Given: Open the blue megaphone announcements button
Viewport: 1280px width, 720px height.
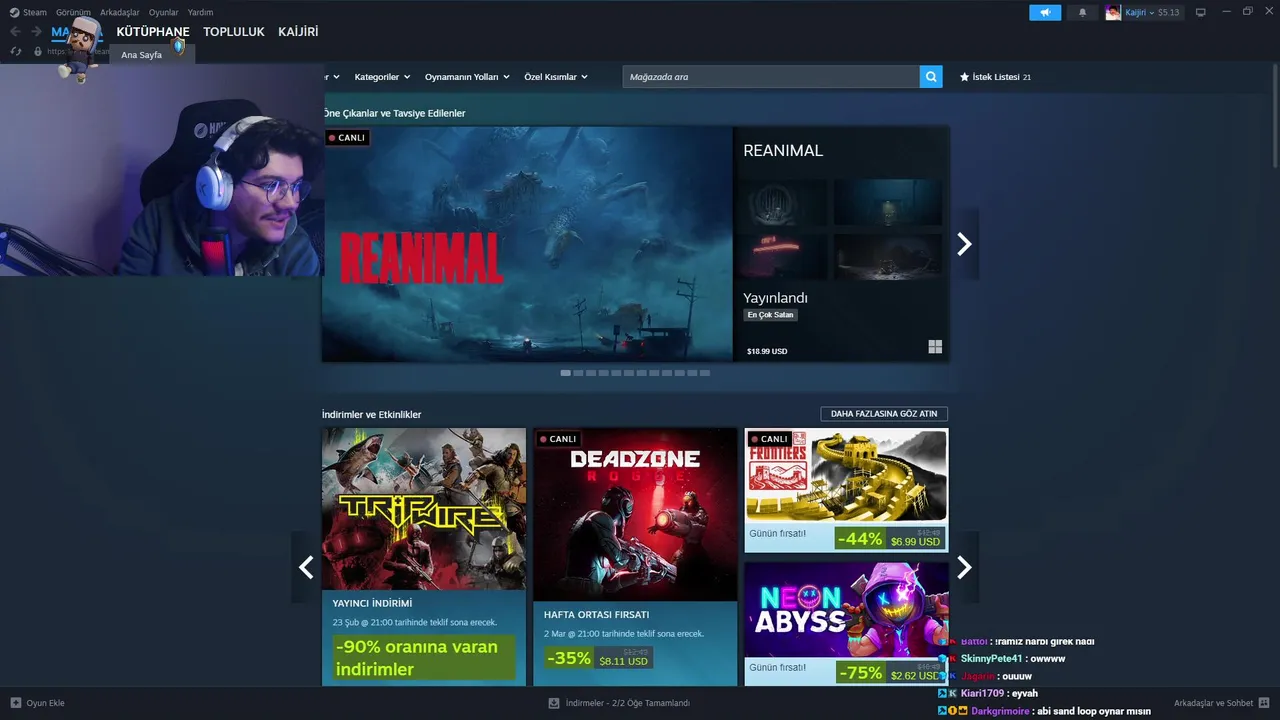Looking at the screenshot, I should coord(1045,12).
